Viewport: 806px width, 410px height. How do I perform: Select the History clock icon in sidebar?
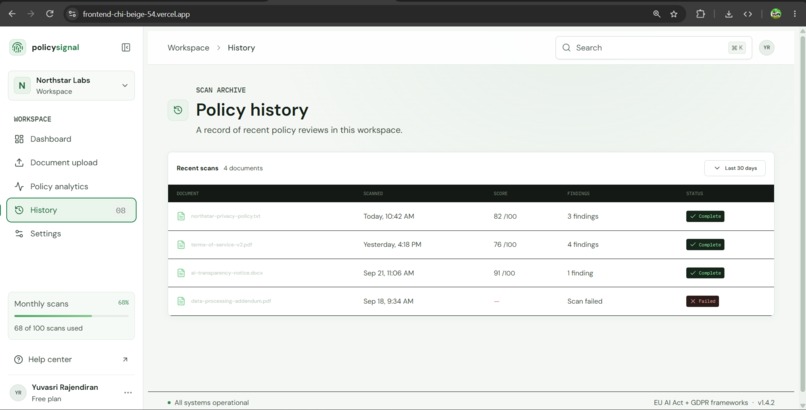point(19,210)
